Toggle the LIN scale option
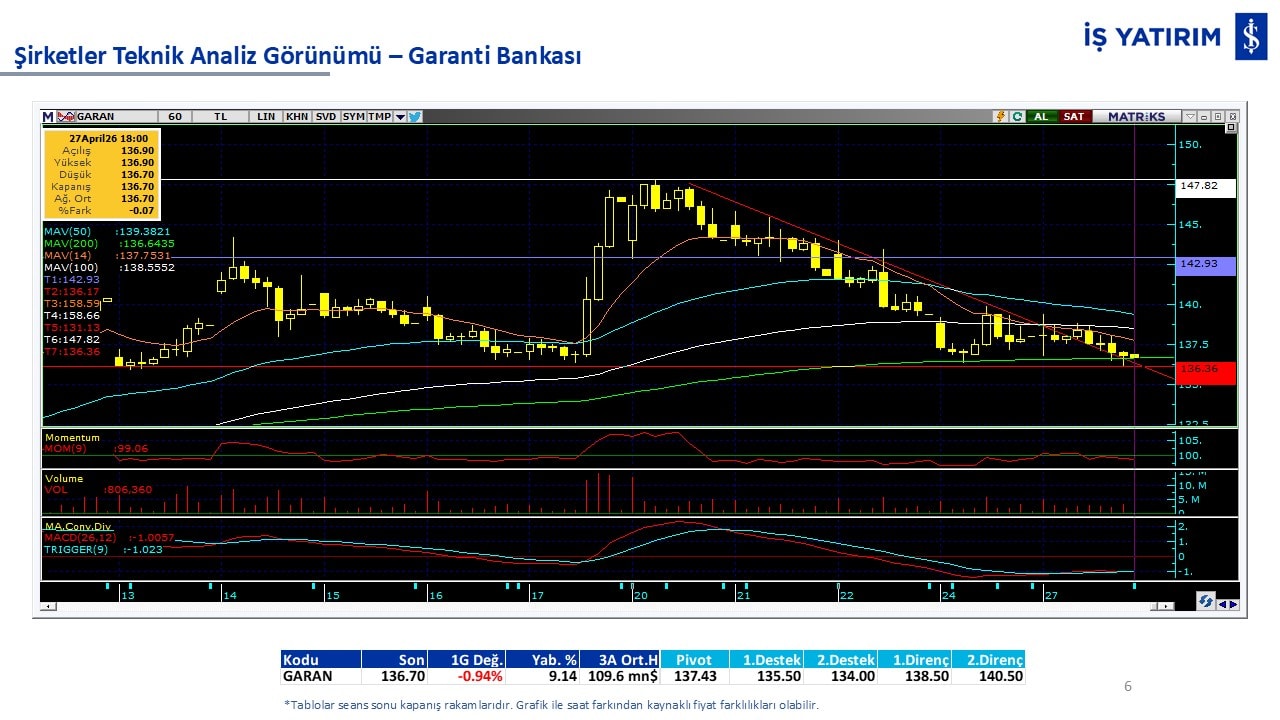The height and width of the screenshot is (720, 1280). [265, 116]
